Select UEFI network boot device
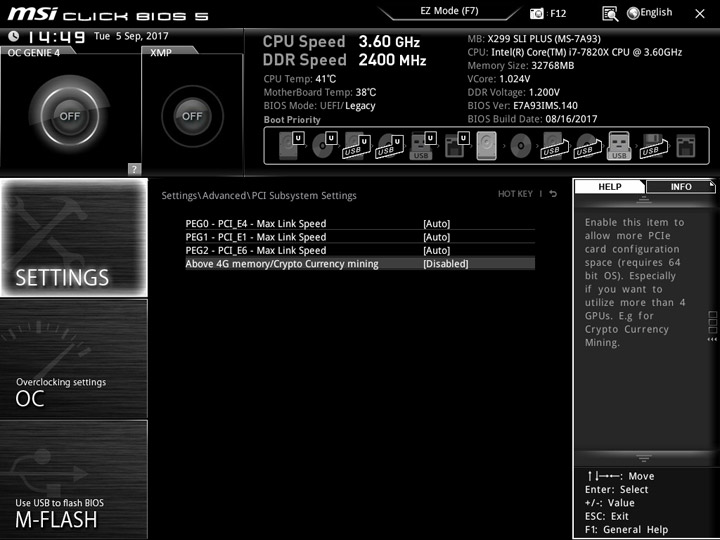The width and height of the screenshot is (720, 540). (456, 146)
